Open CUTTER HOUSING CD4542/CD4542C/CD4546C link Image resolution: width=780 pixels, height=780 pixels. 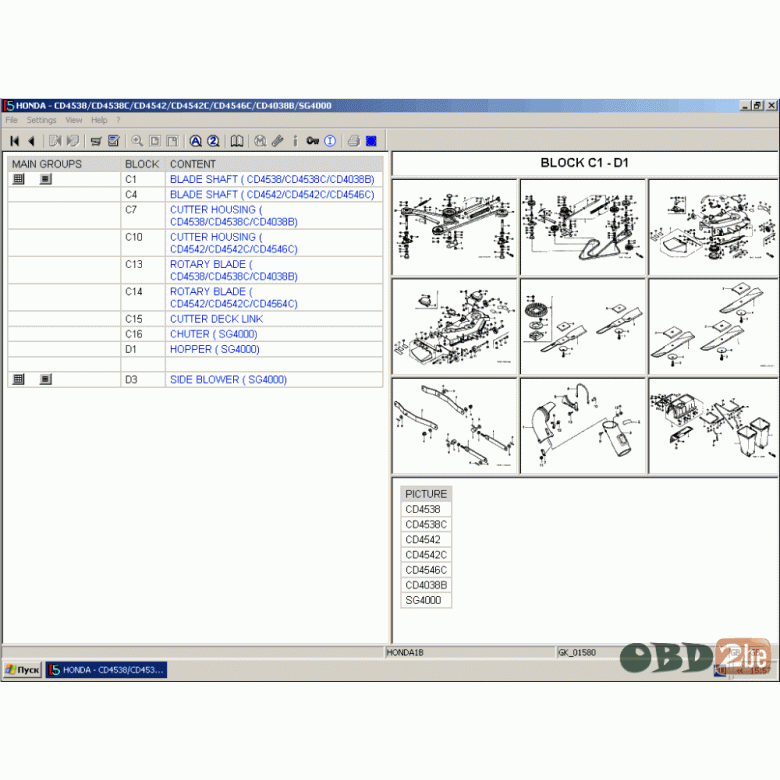point(234,243)
